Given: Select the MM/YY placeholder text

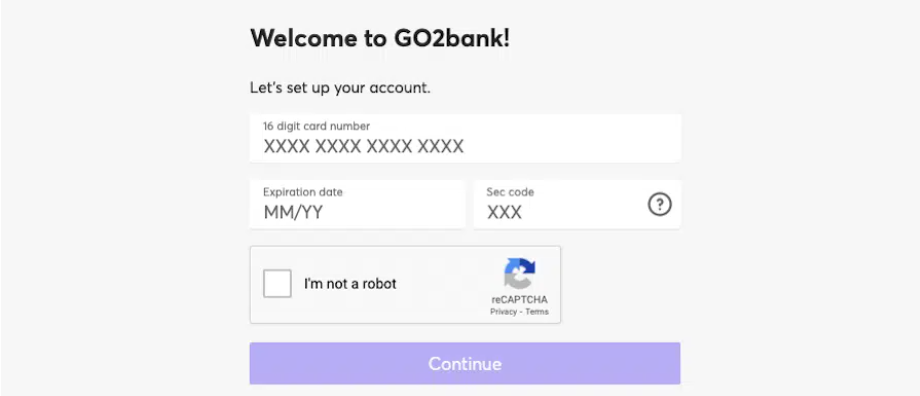Looking at the screenshot, I should 293,212.
